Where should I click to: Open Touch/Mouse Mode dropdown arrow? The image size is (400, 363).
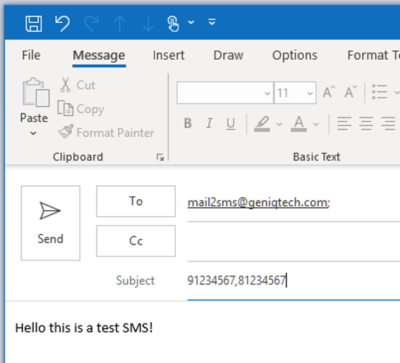point(191,22)
